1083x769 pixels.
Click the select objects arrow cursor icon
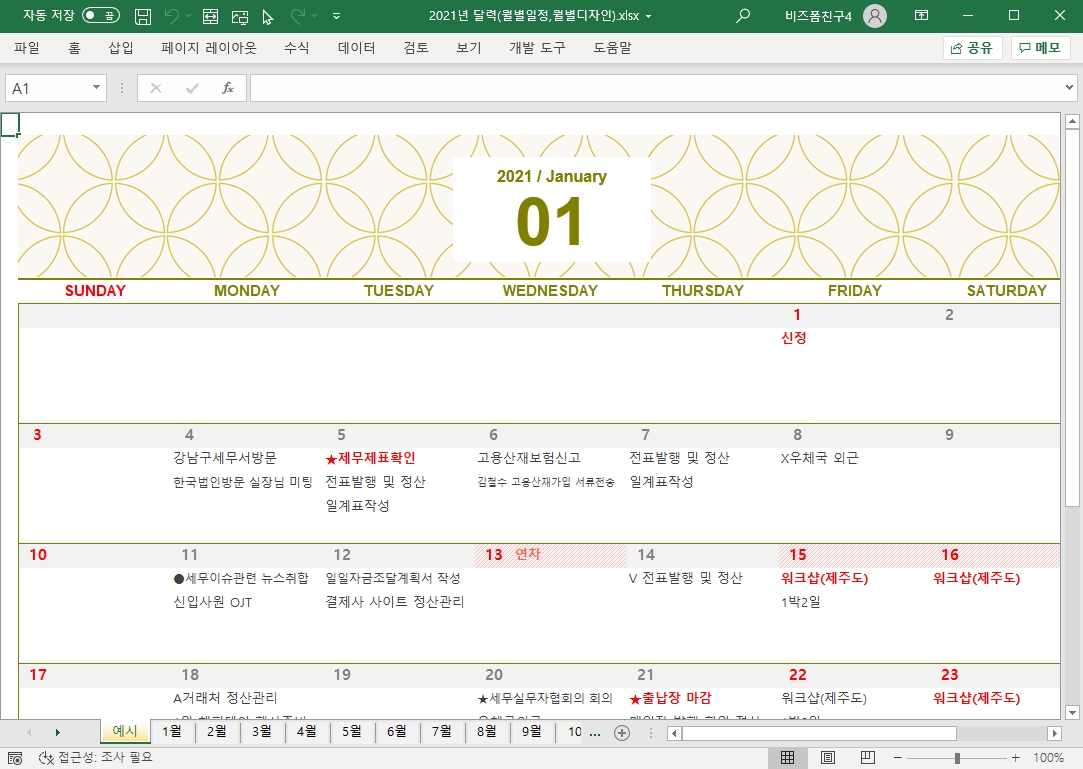(267, 17)
